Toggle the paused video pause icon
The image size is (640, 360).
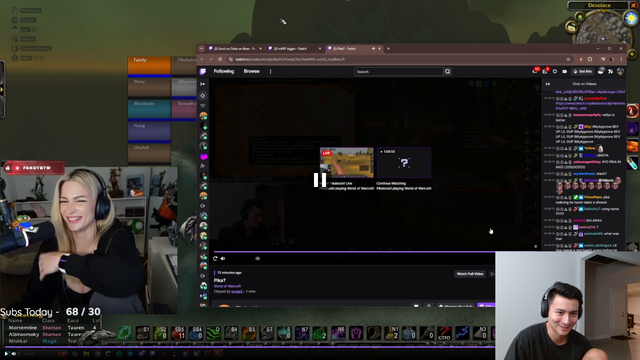[320, 180]
